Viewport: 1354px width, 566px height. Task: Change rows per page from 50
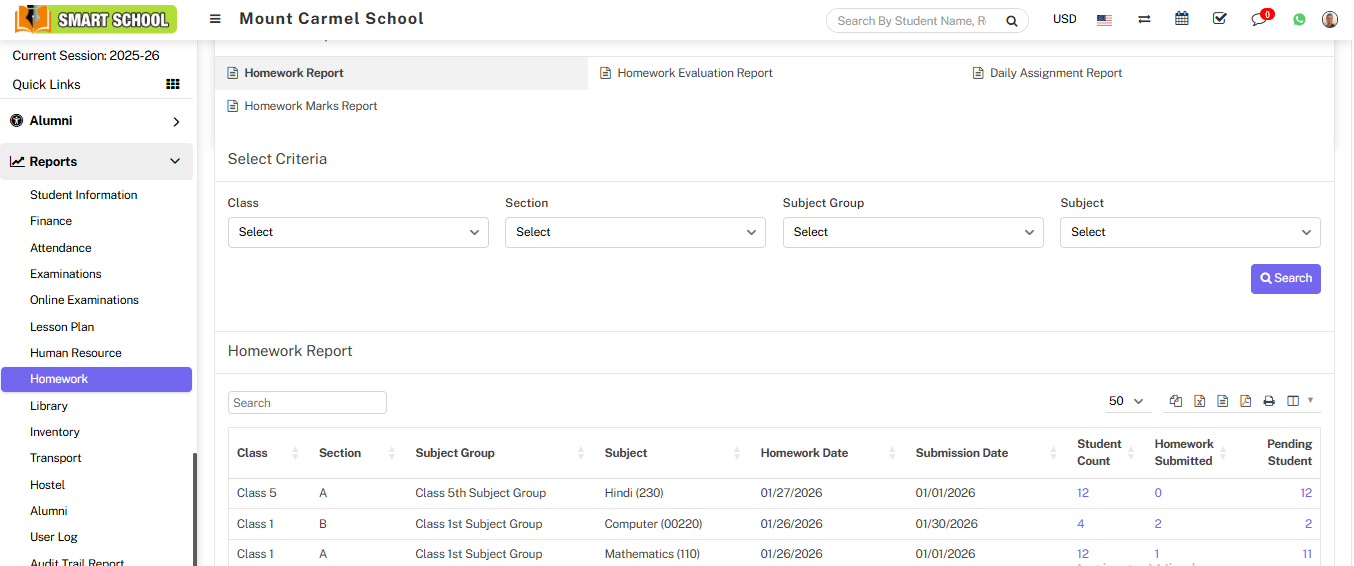click(x=1125, y=401)
